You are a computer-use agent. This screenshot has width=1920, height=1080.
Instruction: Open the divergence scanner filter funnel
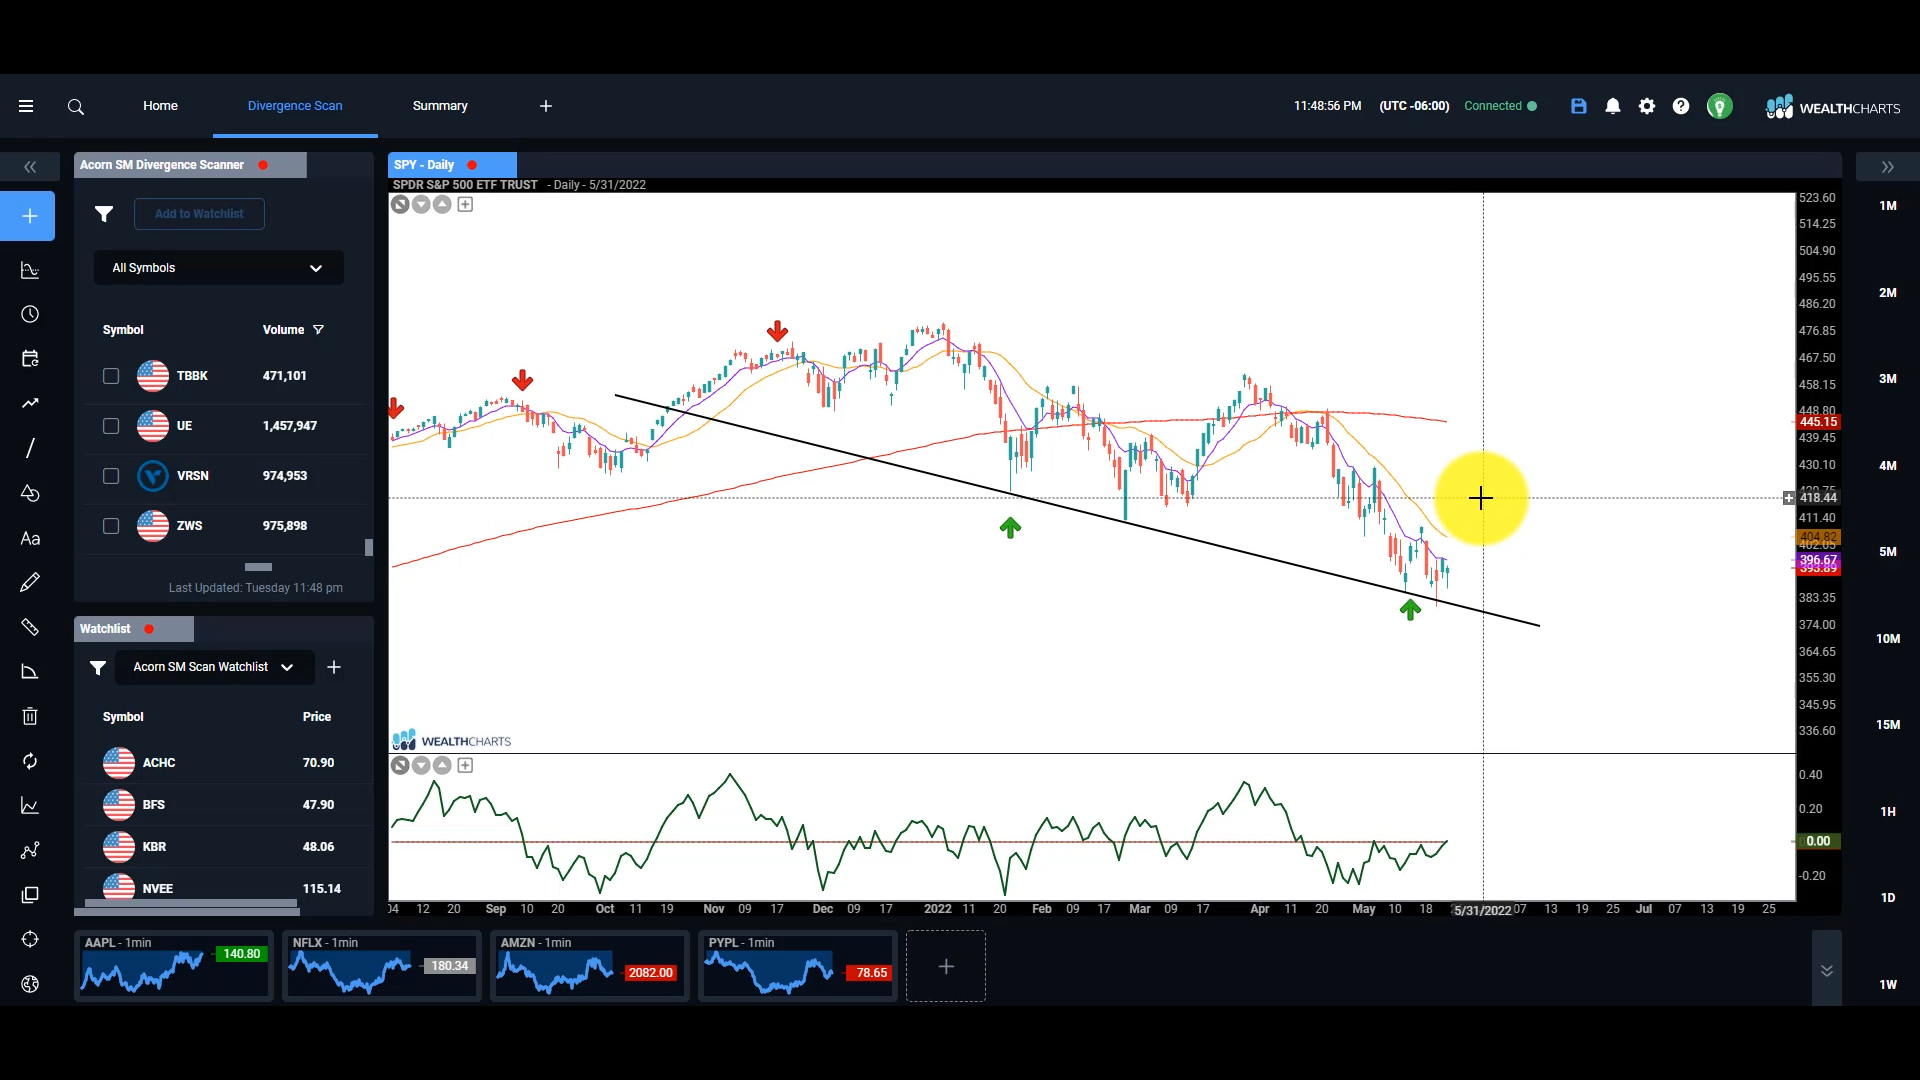104,214
